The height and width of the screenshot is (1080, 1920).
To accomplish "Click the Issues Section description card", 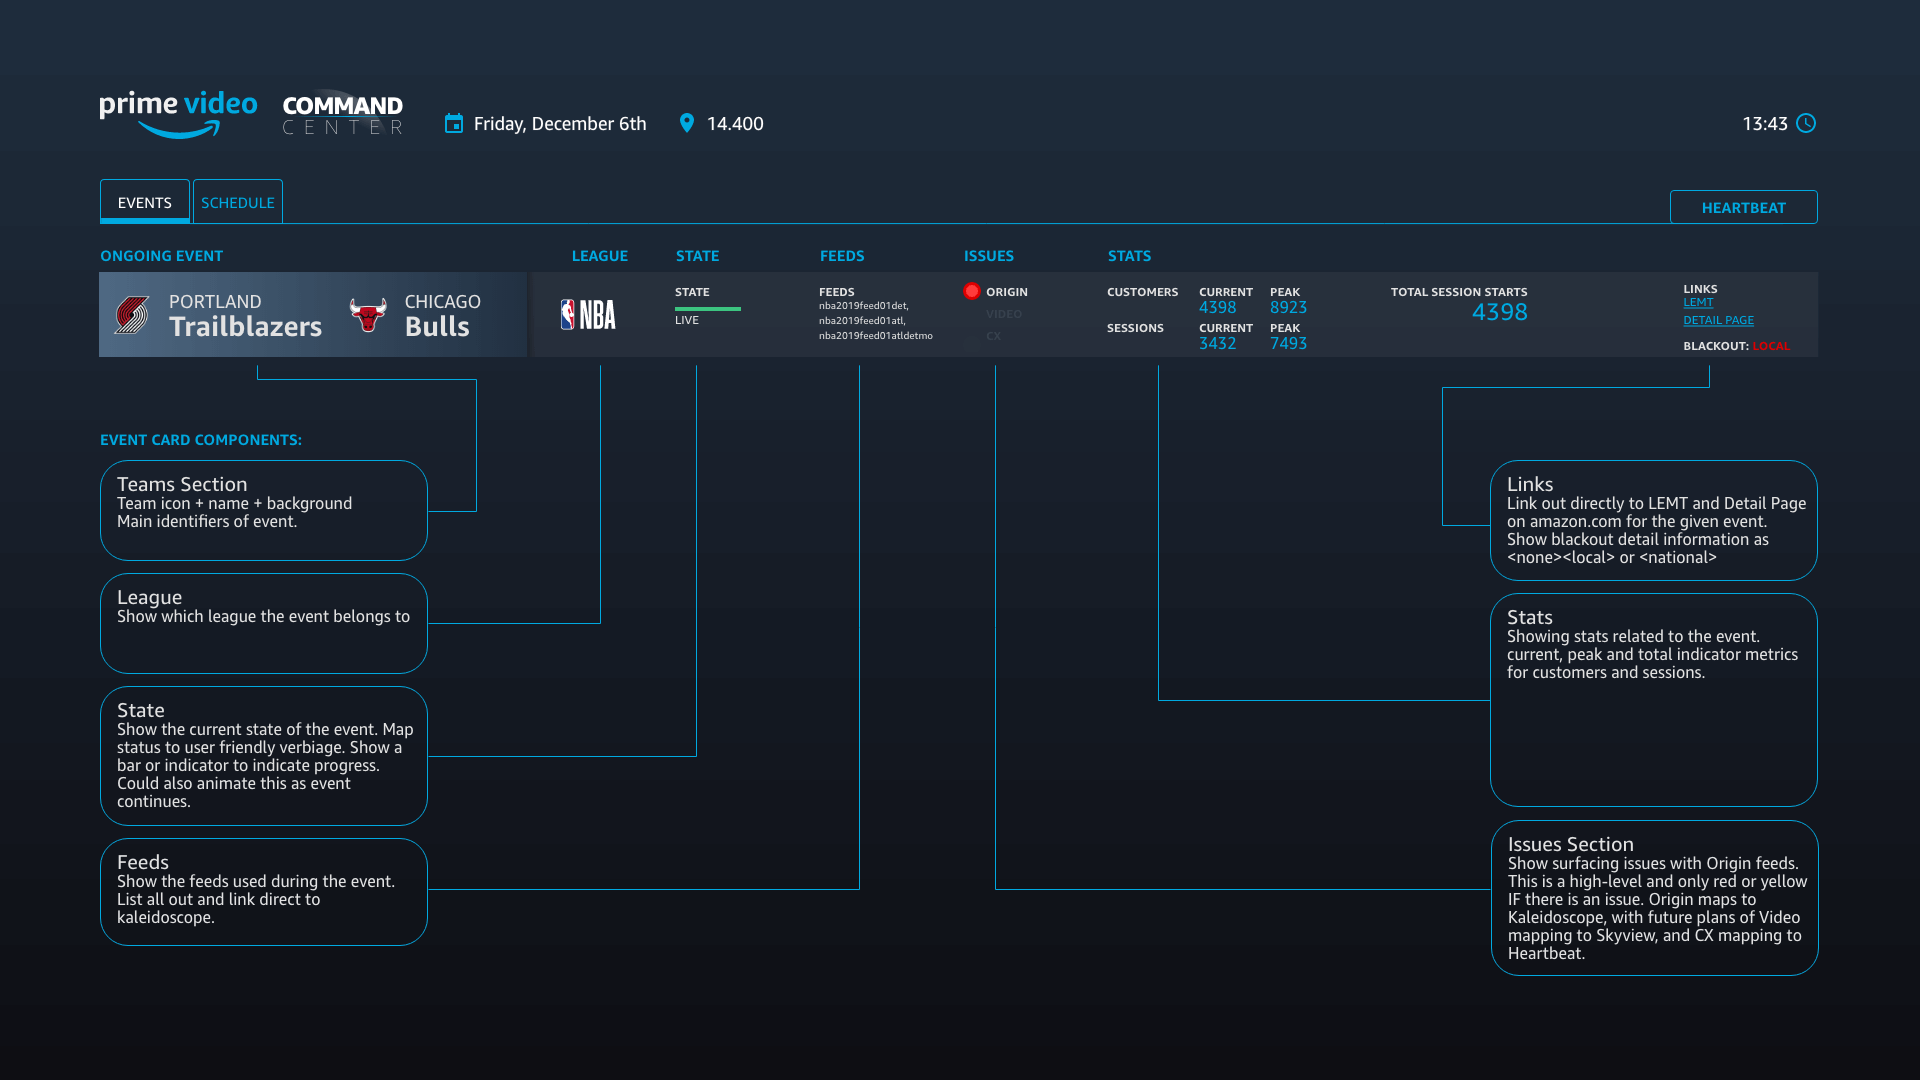I will [1653, 897].
